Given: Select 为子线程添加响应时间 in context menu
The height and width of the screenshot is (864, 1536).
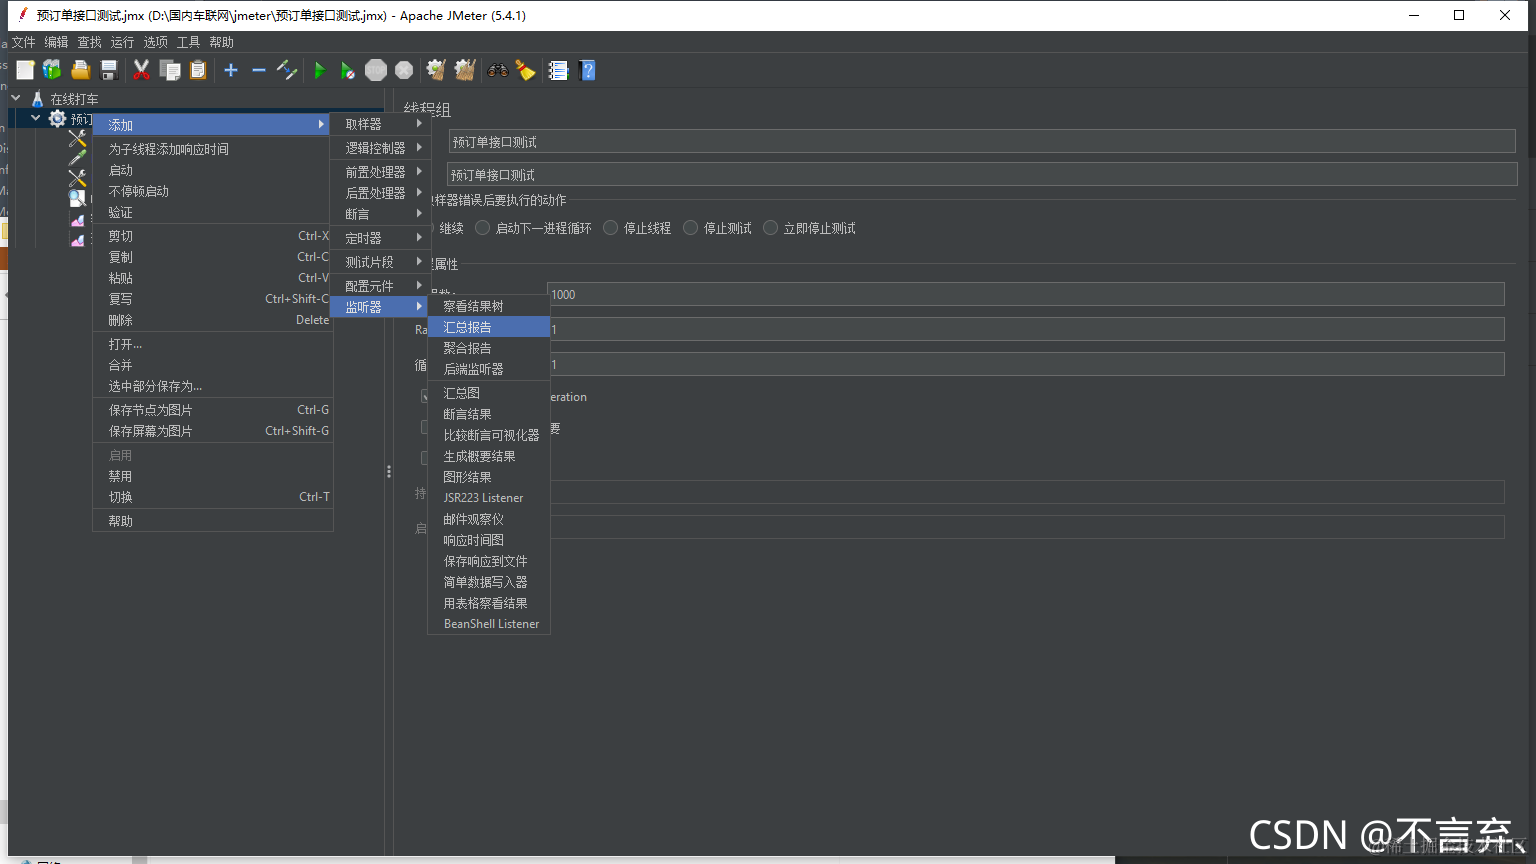Looking at the screenshot, I should (212, 149).
